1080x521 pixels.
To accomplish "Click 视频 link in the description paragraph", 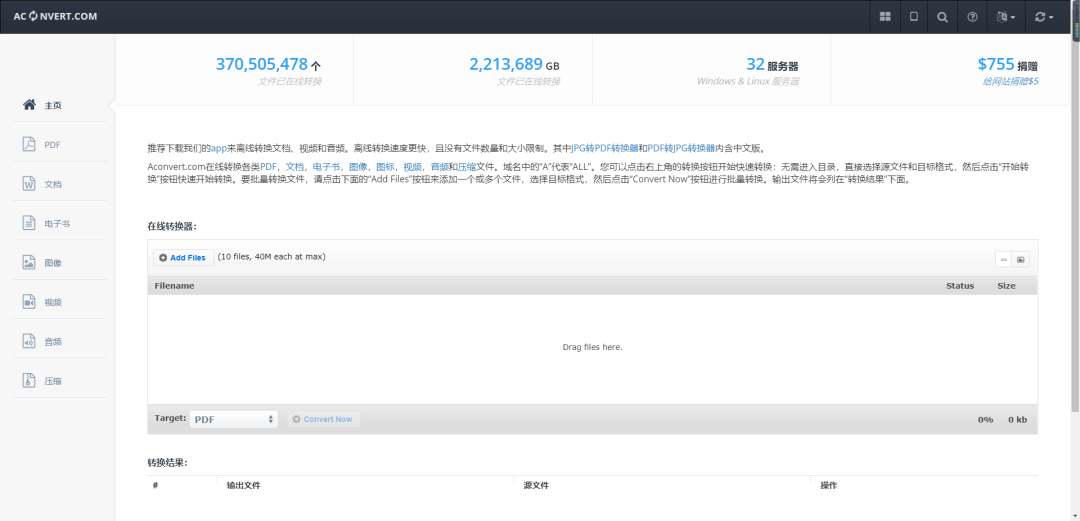I will click(x=413, y=167).
